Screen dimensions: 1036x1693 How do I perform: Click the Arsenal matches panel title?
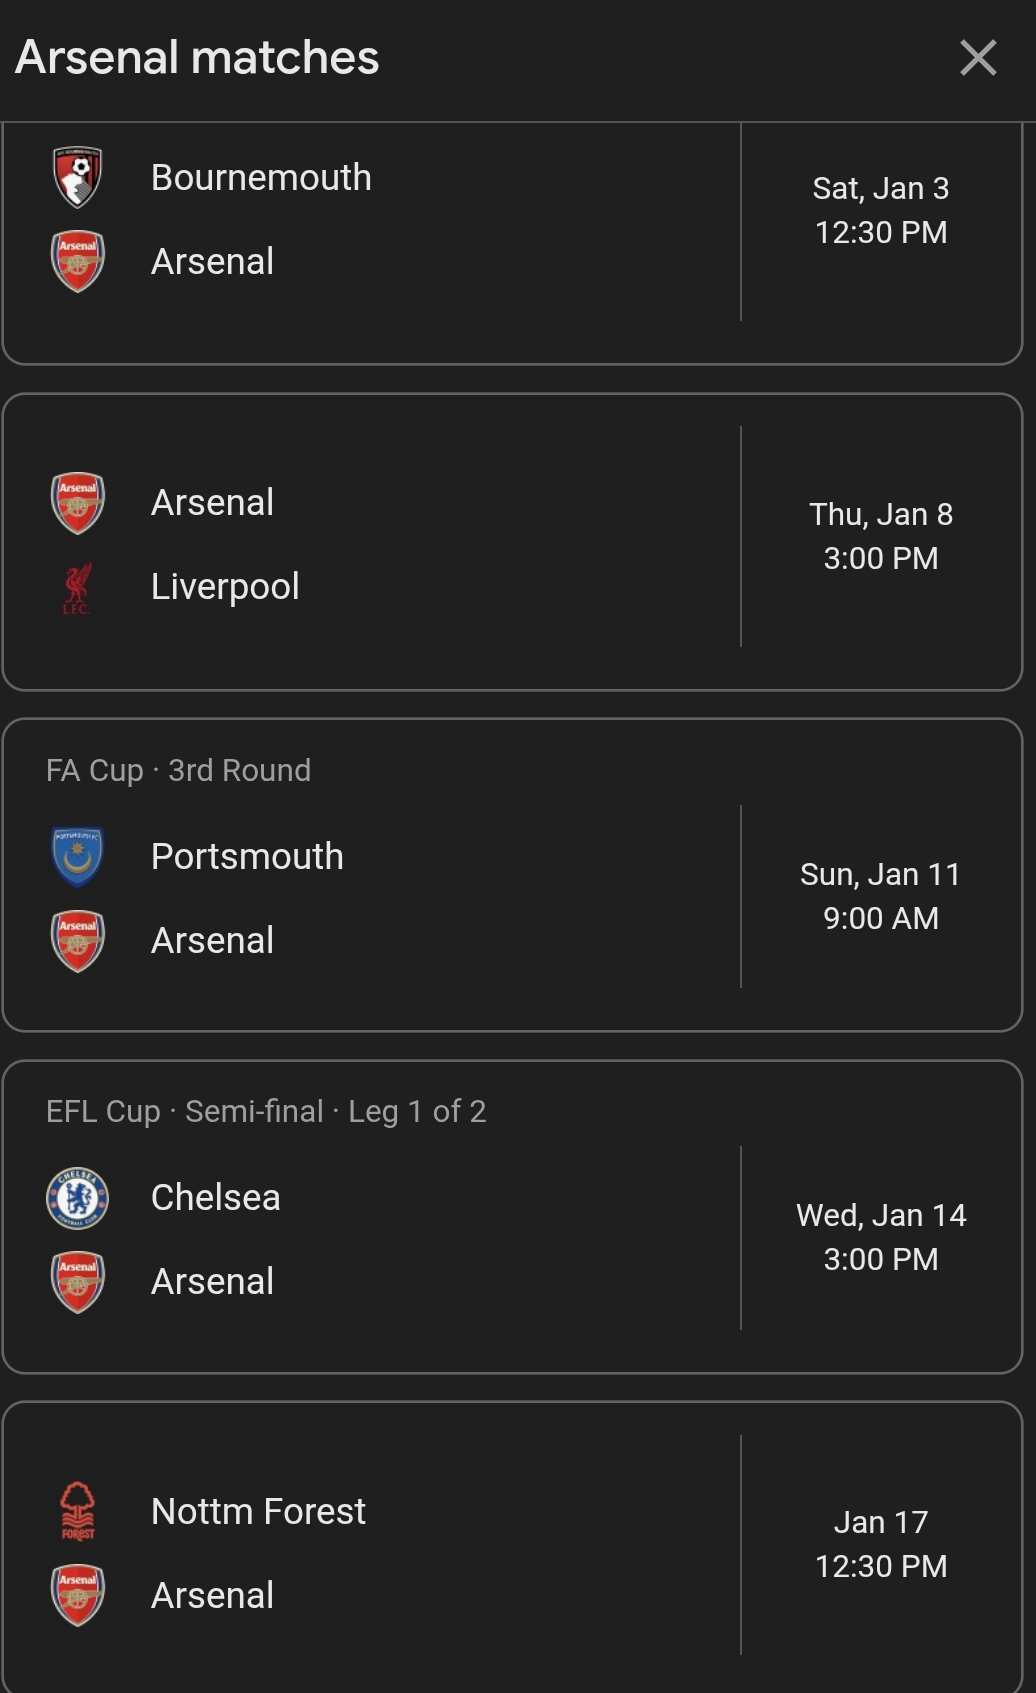point(197,58)
